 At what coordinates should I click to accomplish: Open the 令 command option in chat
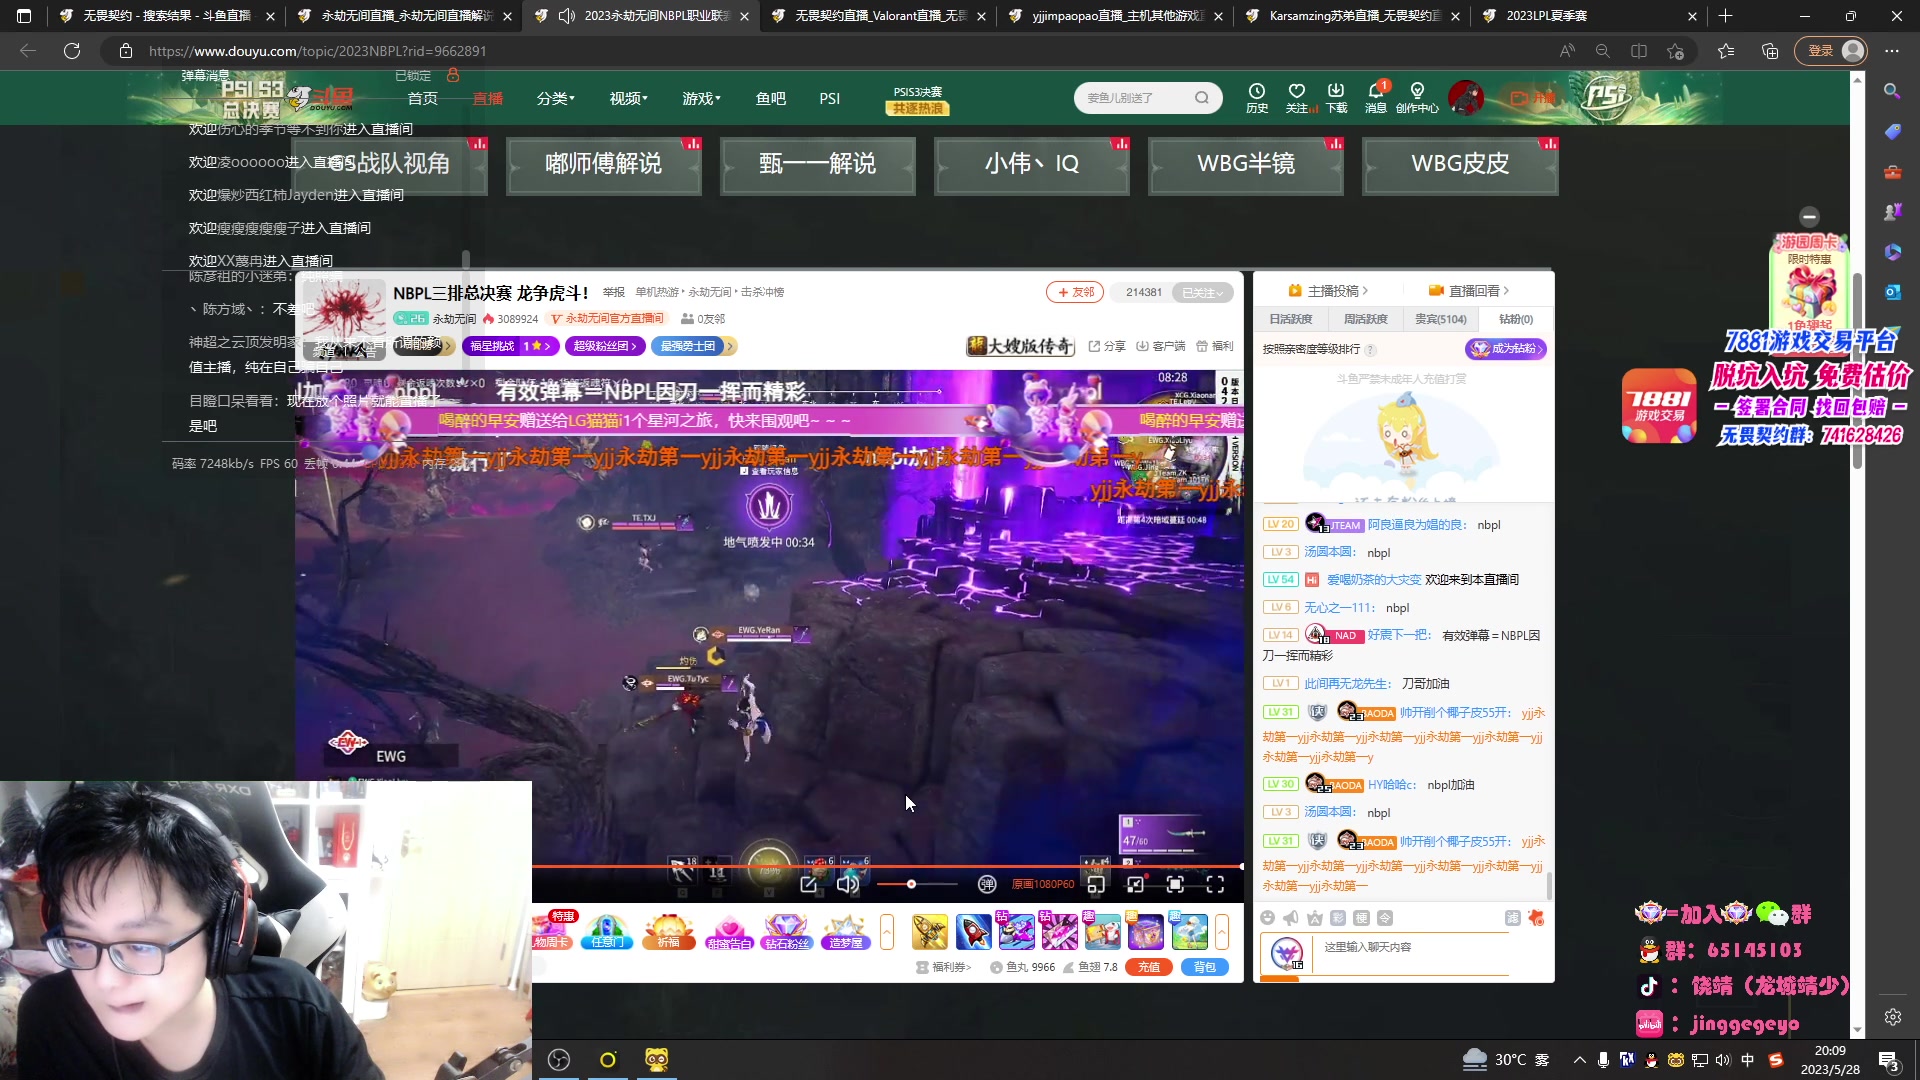click(x=1385, y=918)
